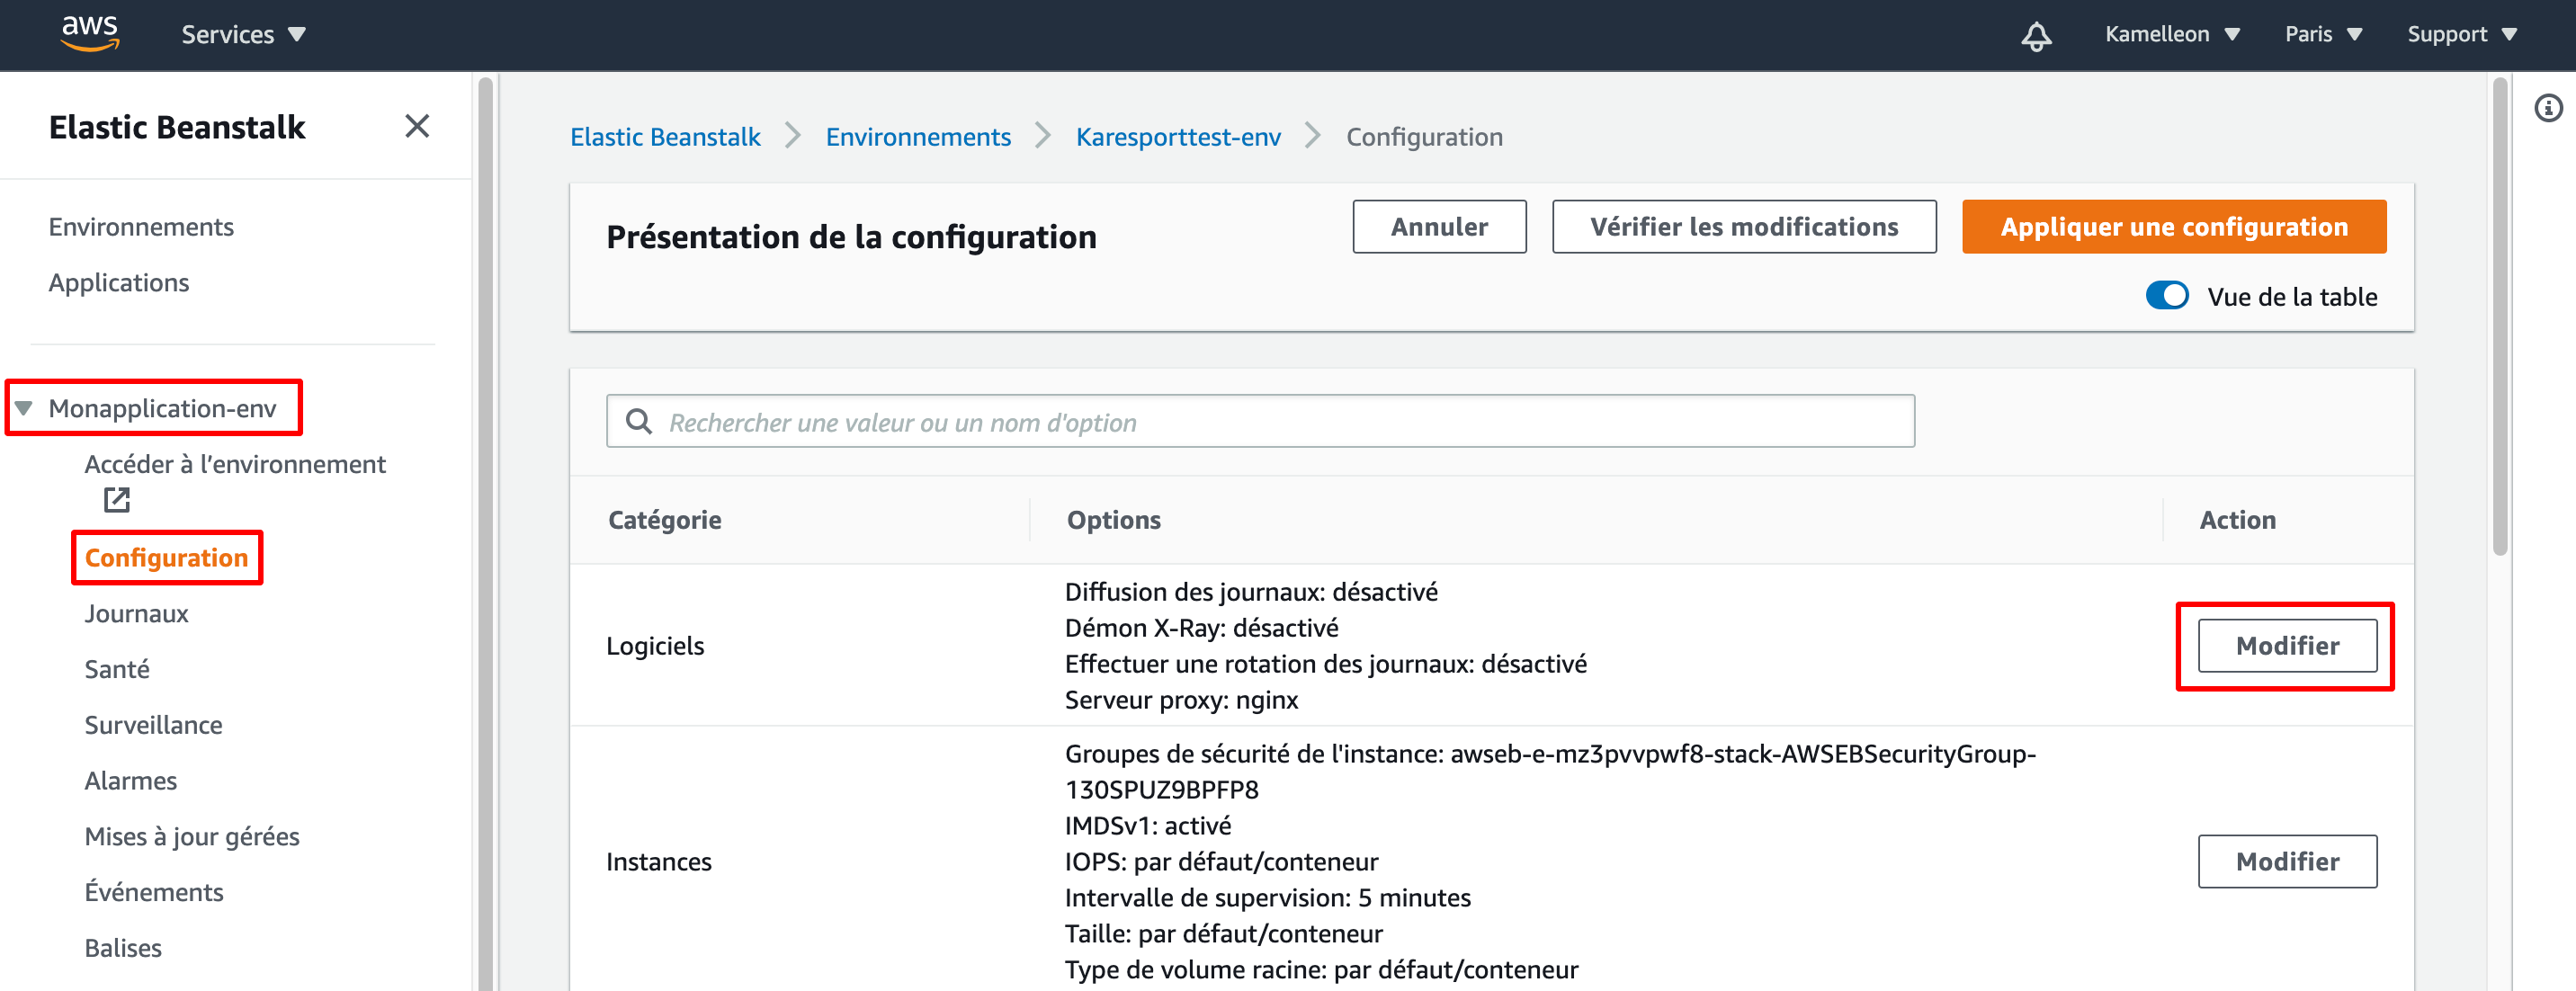Open the Services menu

coord(241,34)
